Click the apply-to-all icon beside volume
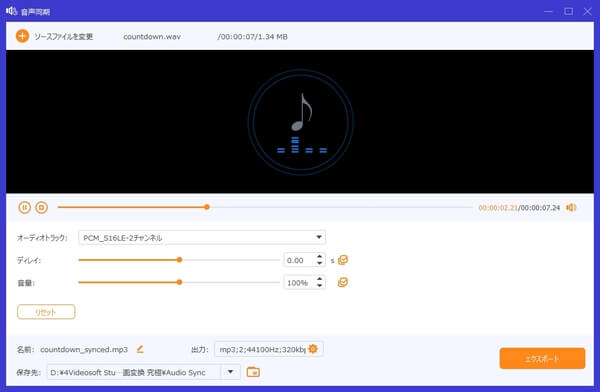The image size is (600, 392). (343, 283)
